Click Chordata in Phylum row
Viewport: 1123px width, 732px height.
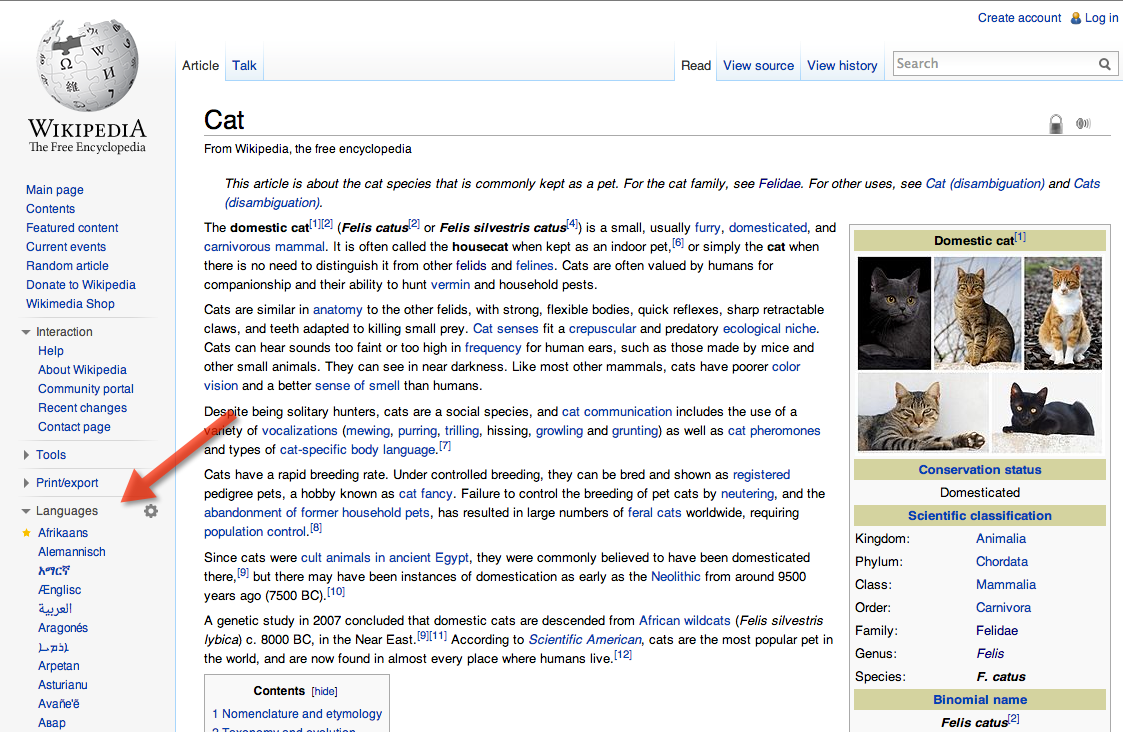point(1001,562)
